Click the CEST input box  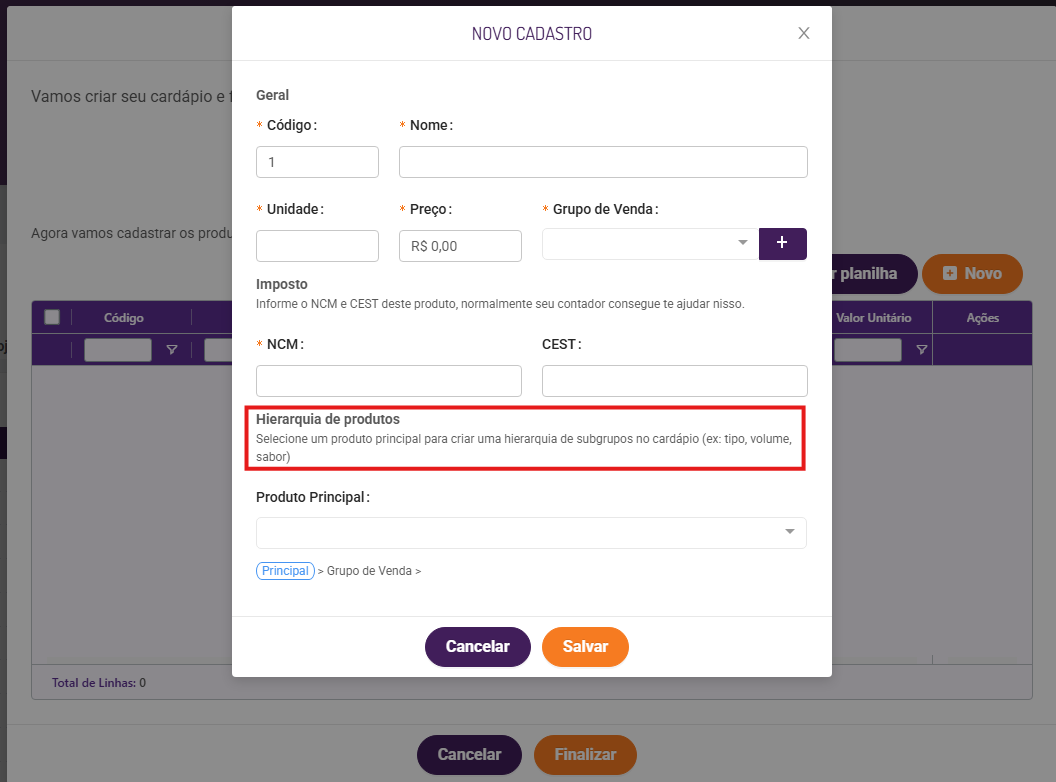[x=674, y=381]
